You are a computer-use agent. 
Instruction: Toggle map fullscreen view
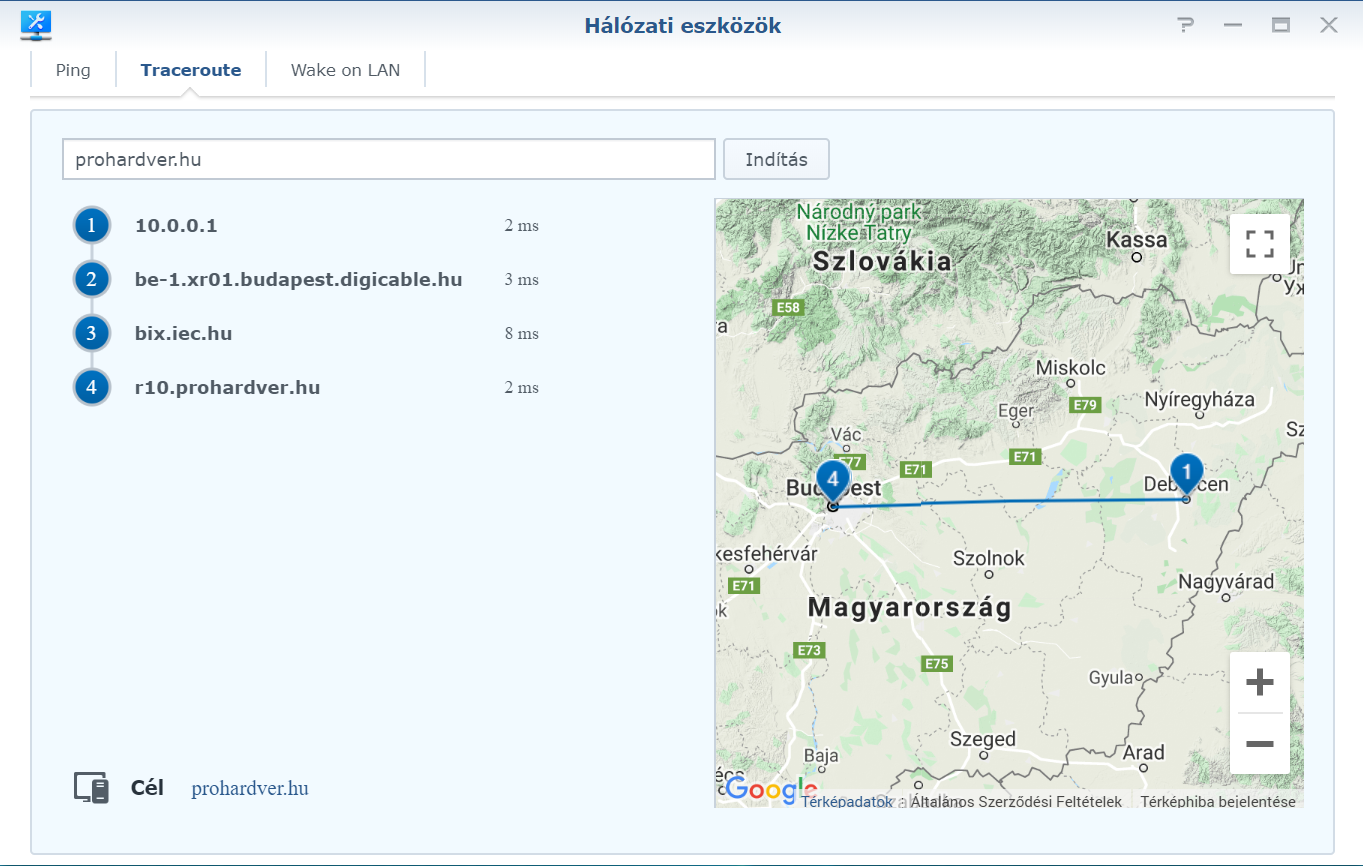1260,244
